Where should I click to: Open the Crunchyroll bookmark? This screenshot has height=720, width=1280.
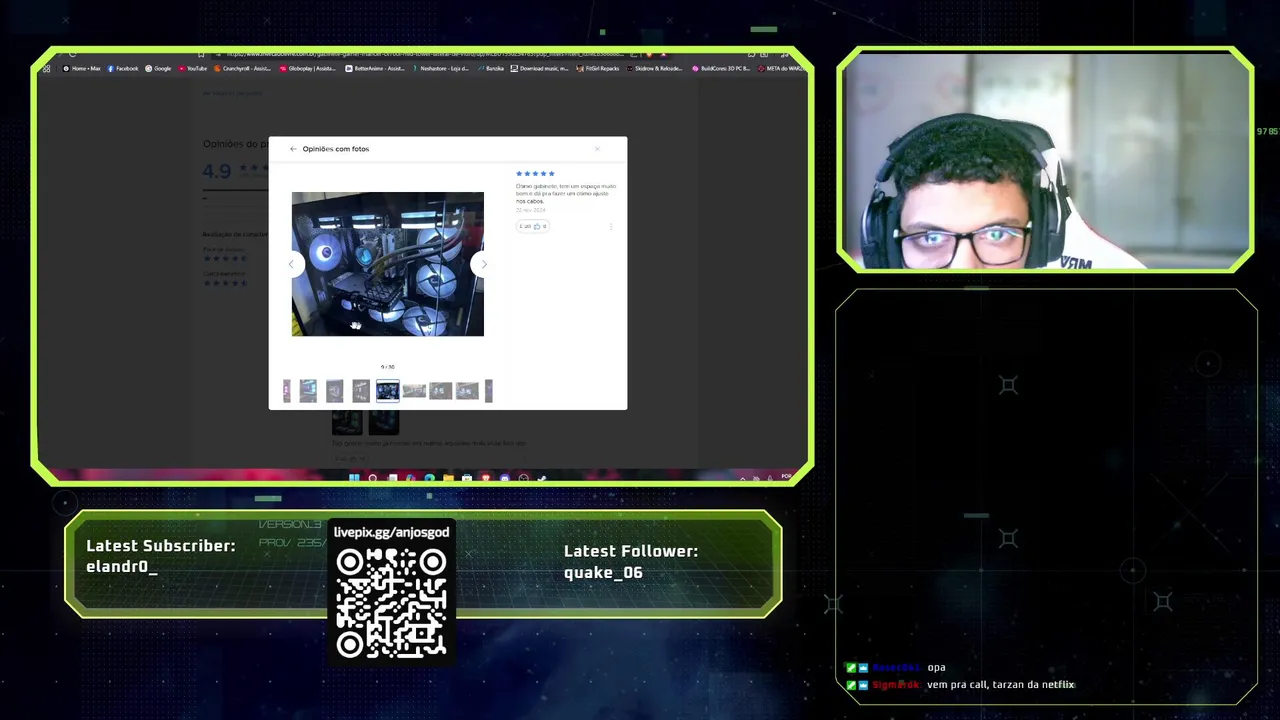point(243,69)
